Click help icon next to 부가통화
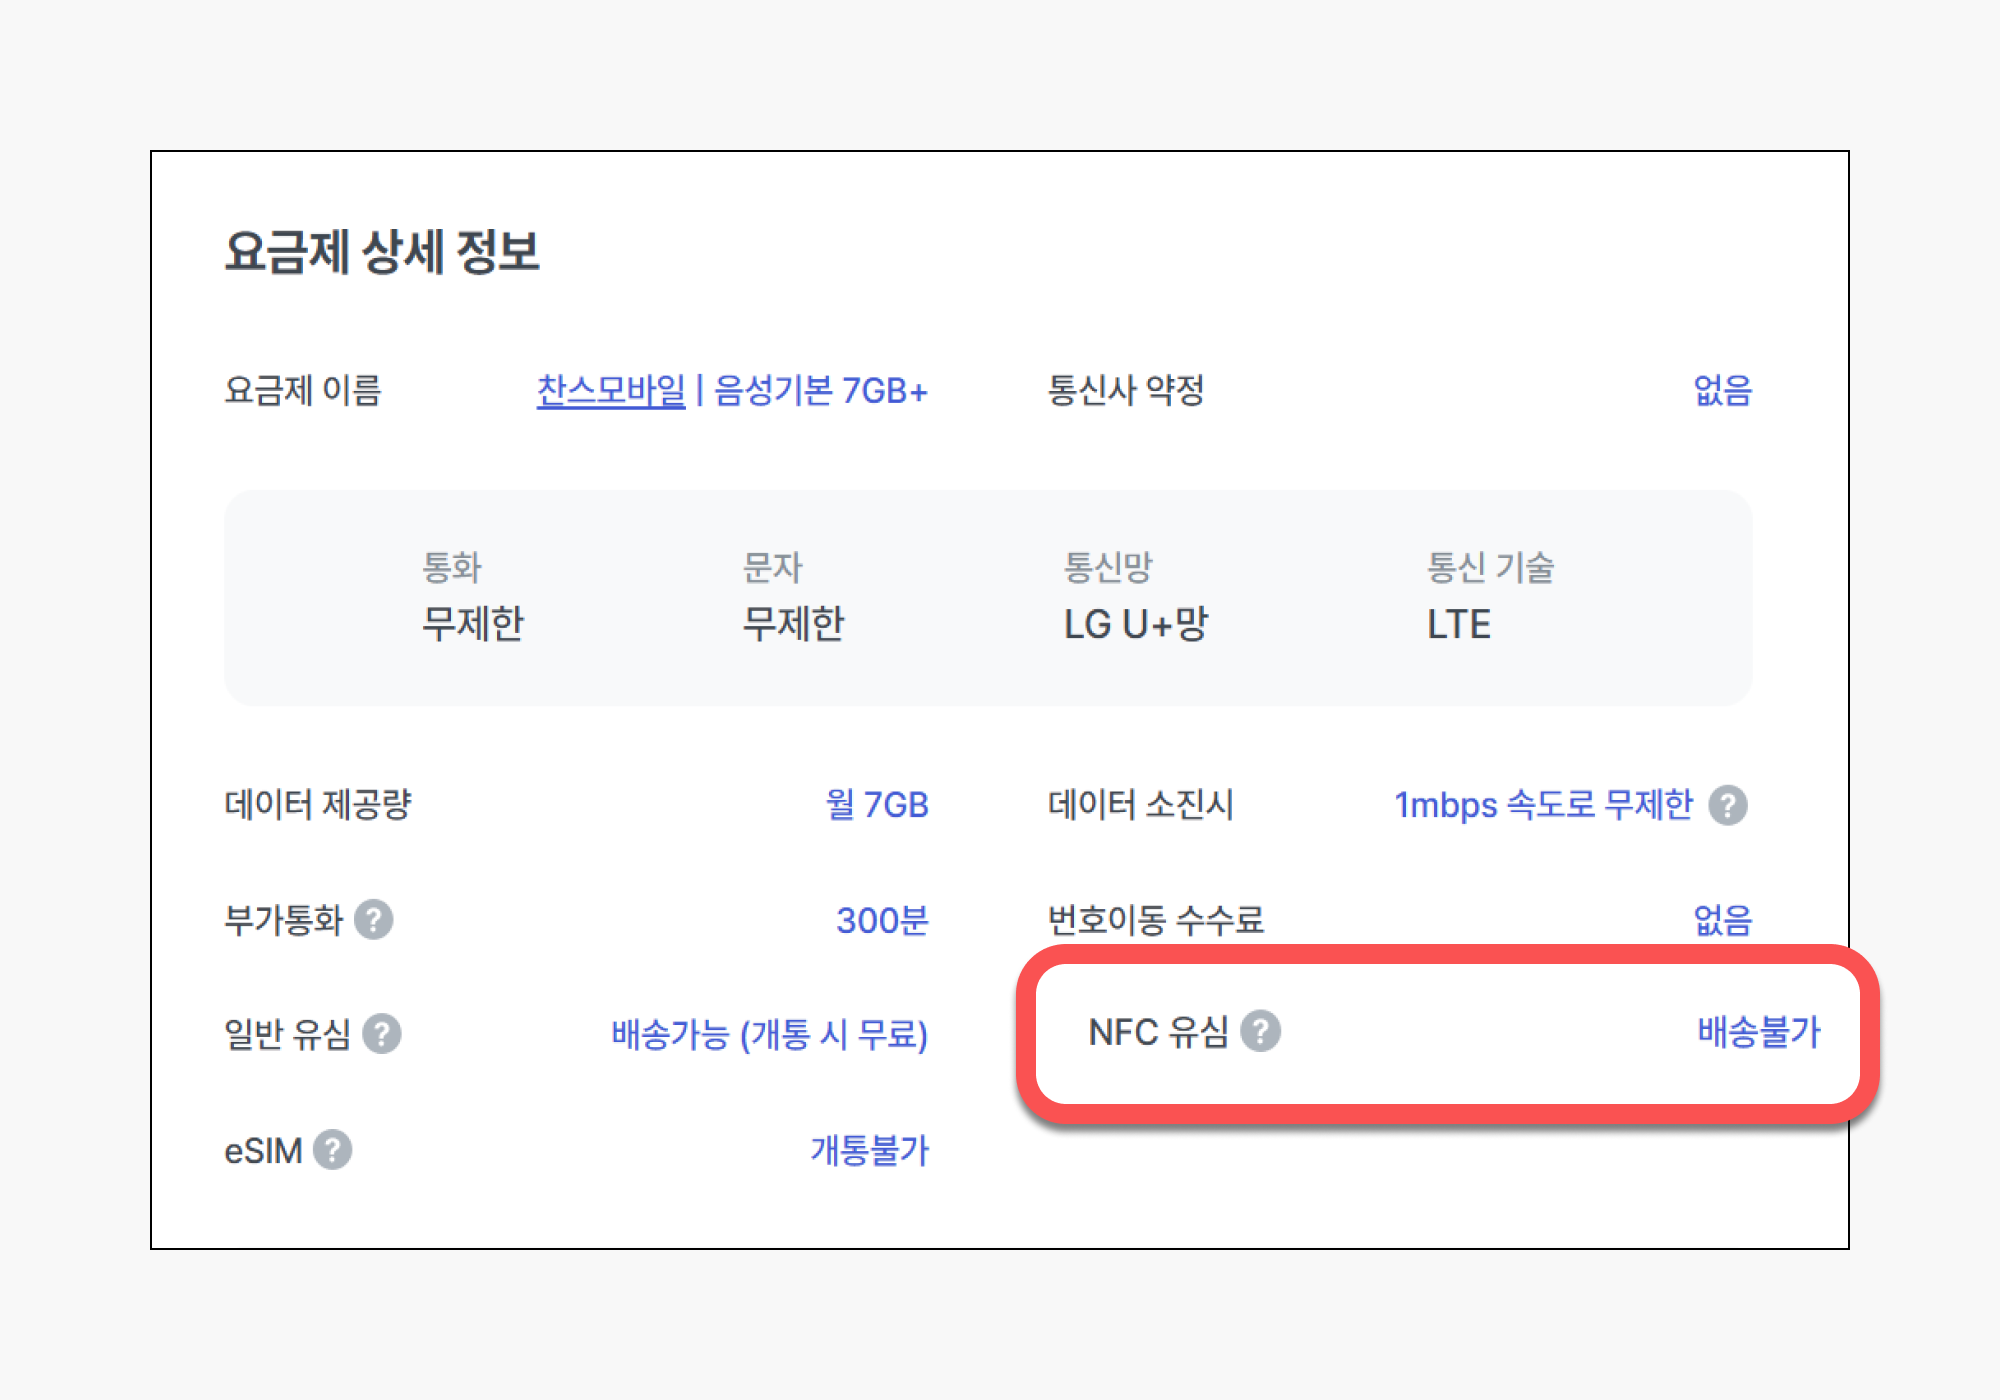The height and width of the screenshot is (1400, 2000). [374, 920]
